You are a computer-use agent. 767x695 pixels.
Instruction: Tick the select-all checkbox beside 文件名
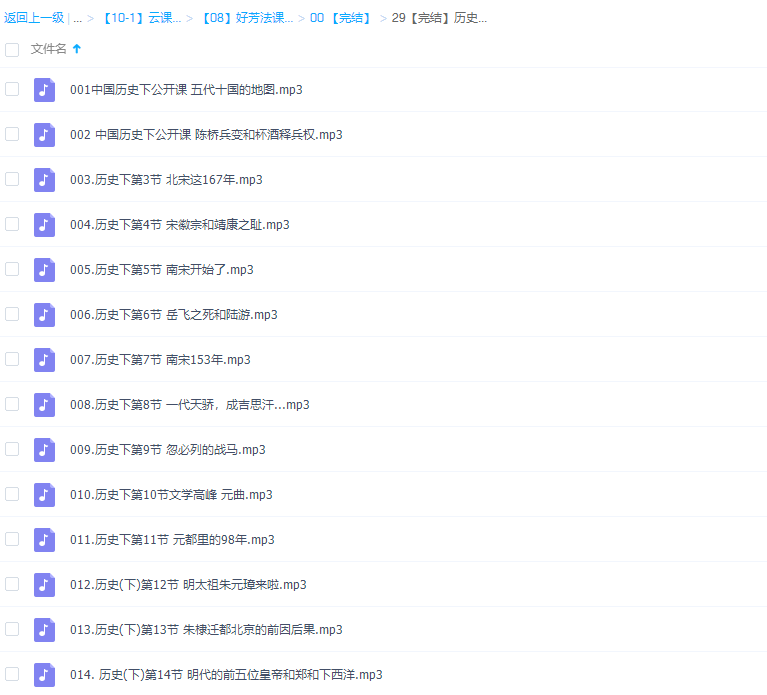[x=12, y=49]
